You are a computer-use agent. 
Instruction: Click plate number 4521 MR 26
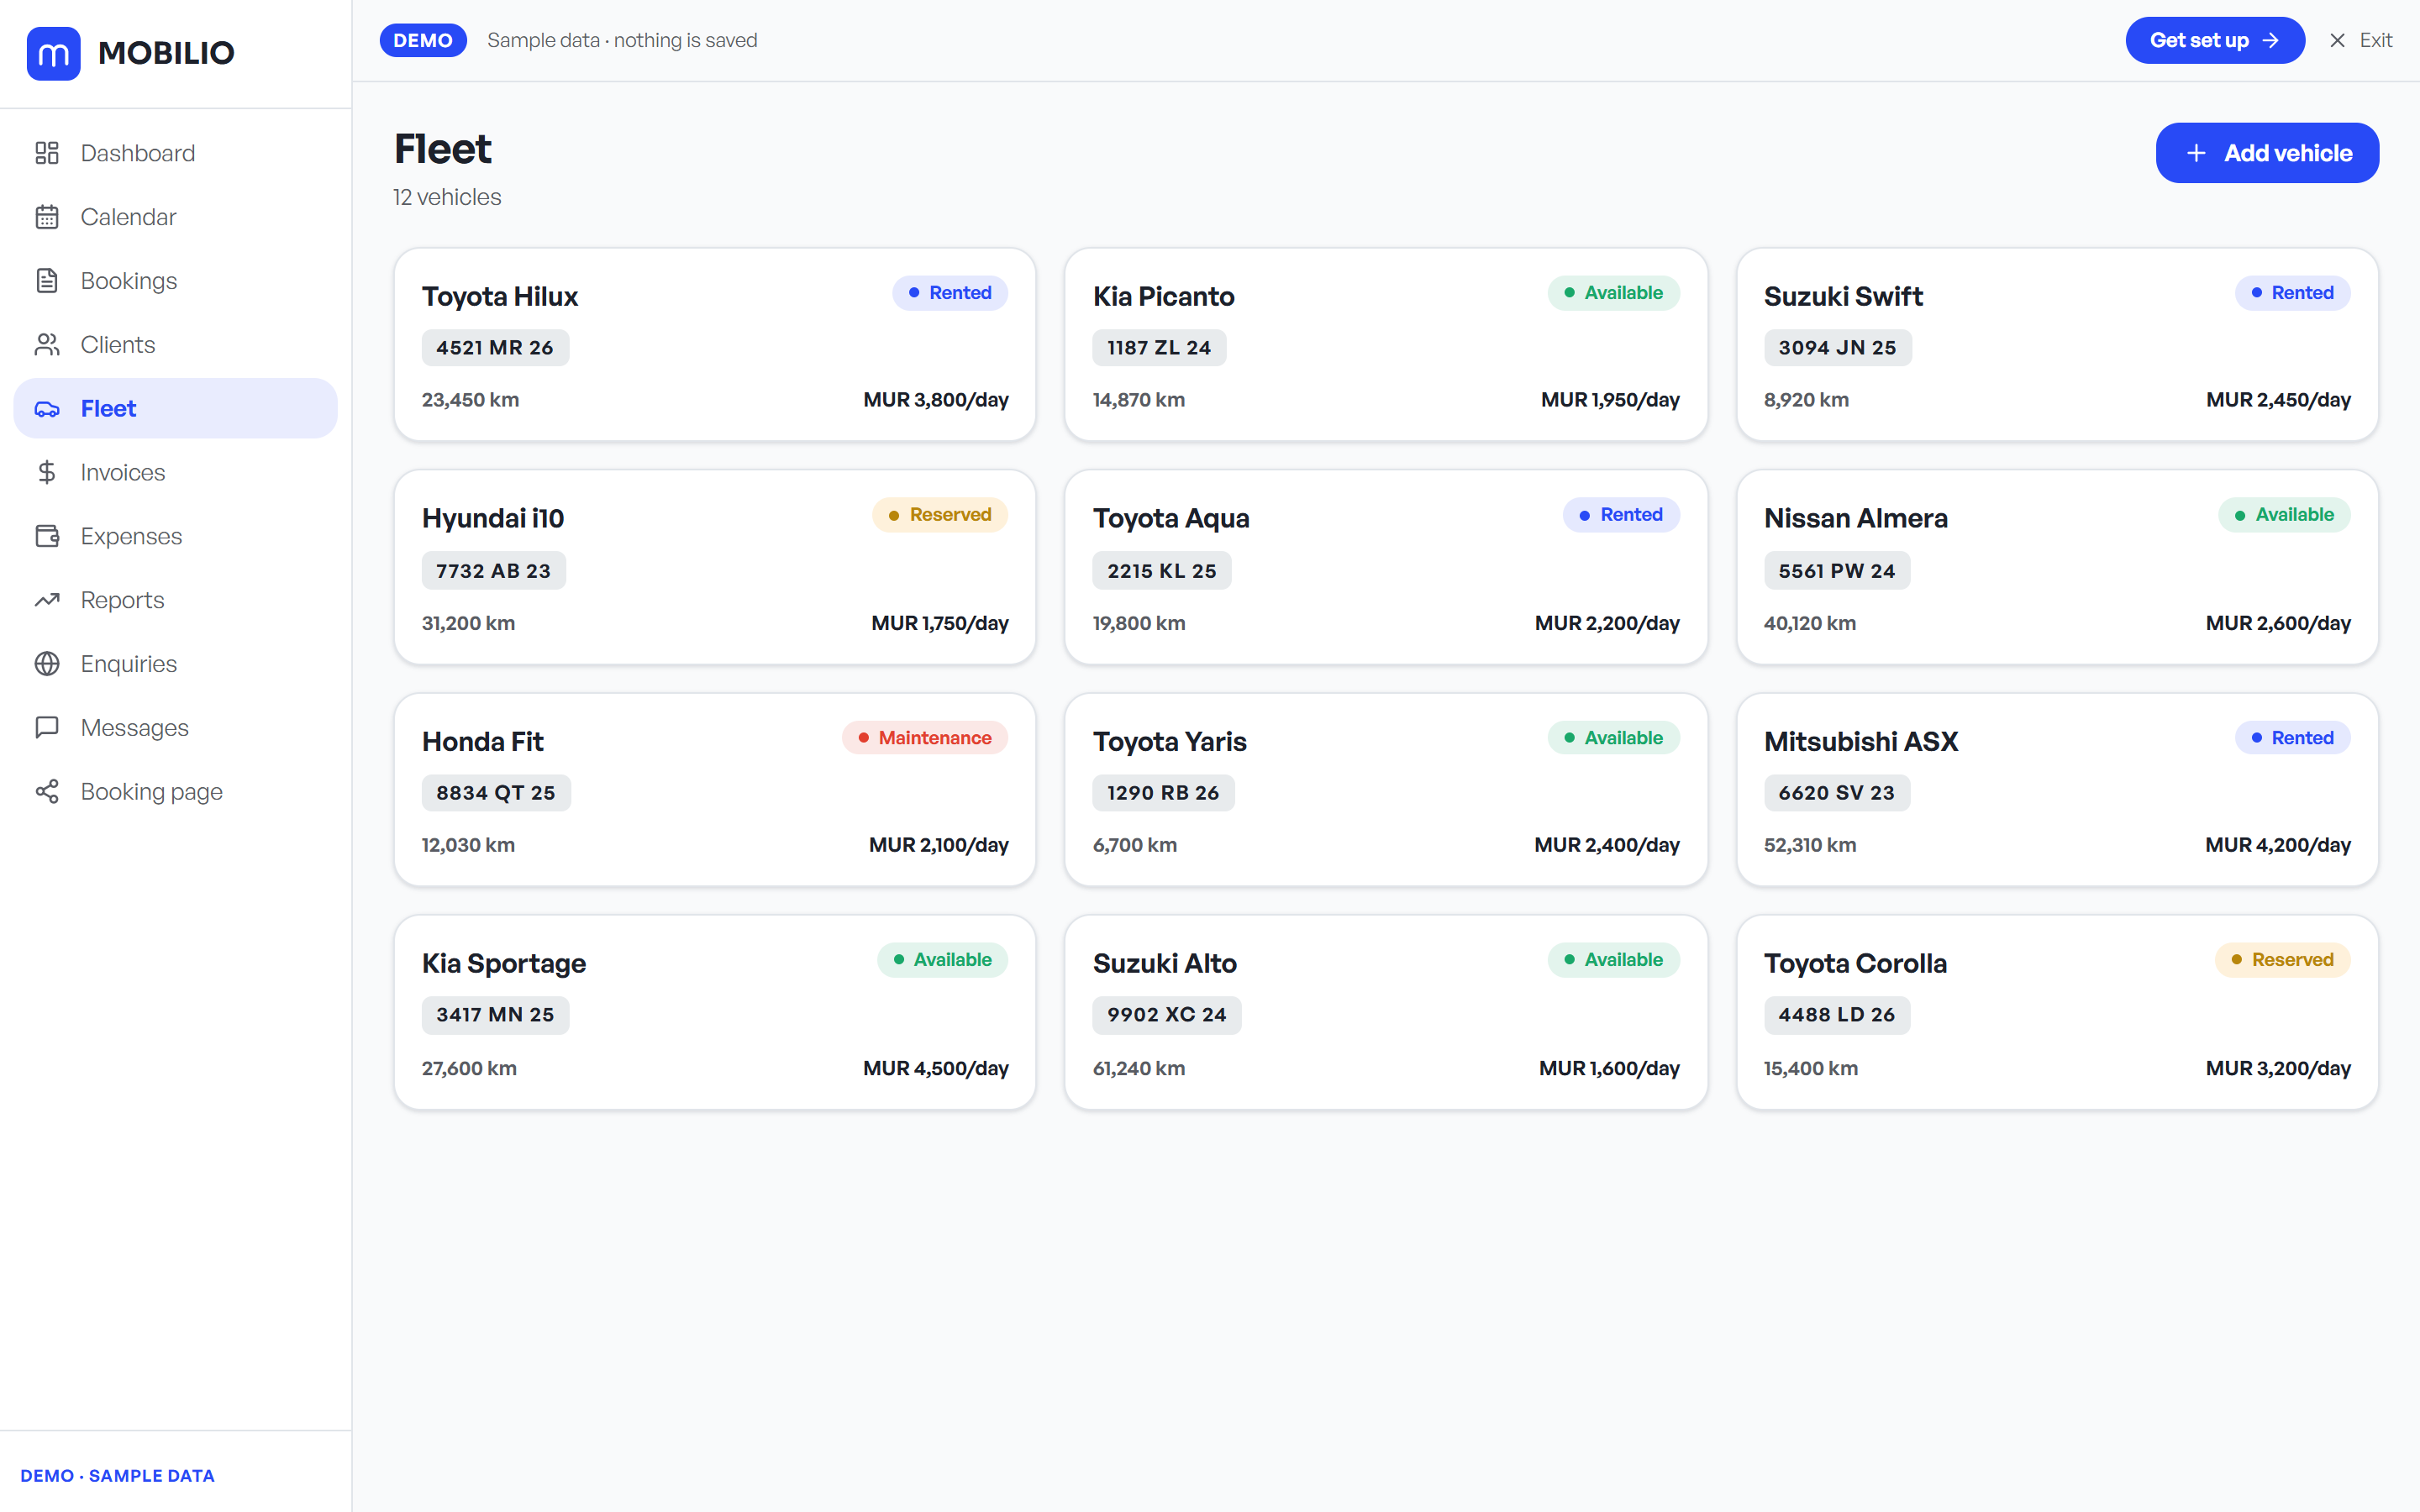click(x=495, y=348)
